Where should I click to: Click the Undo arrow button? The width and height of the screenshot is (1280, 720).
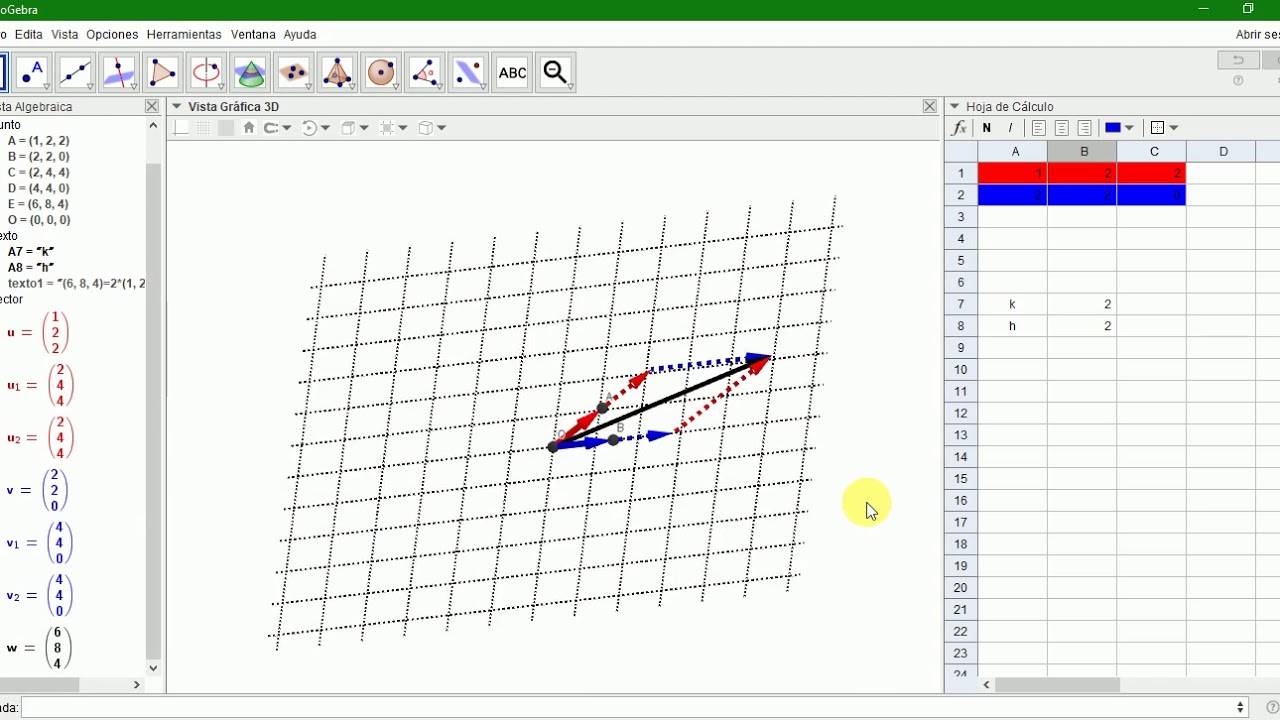pos(1238,61)
